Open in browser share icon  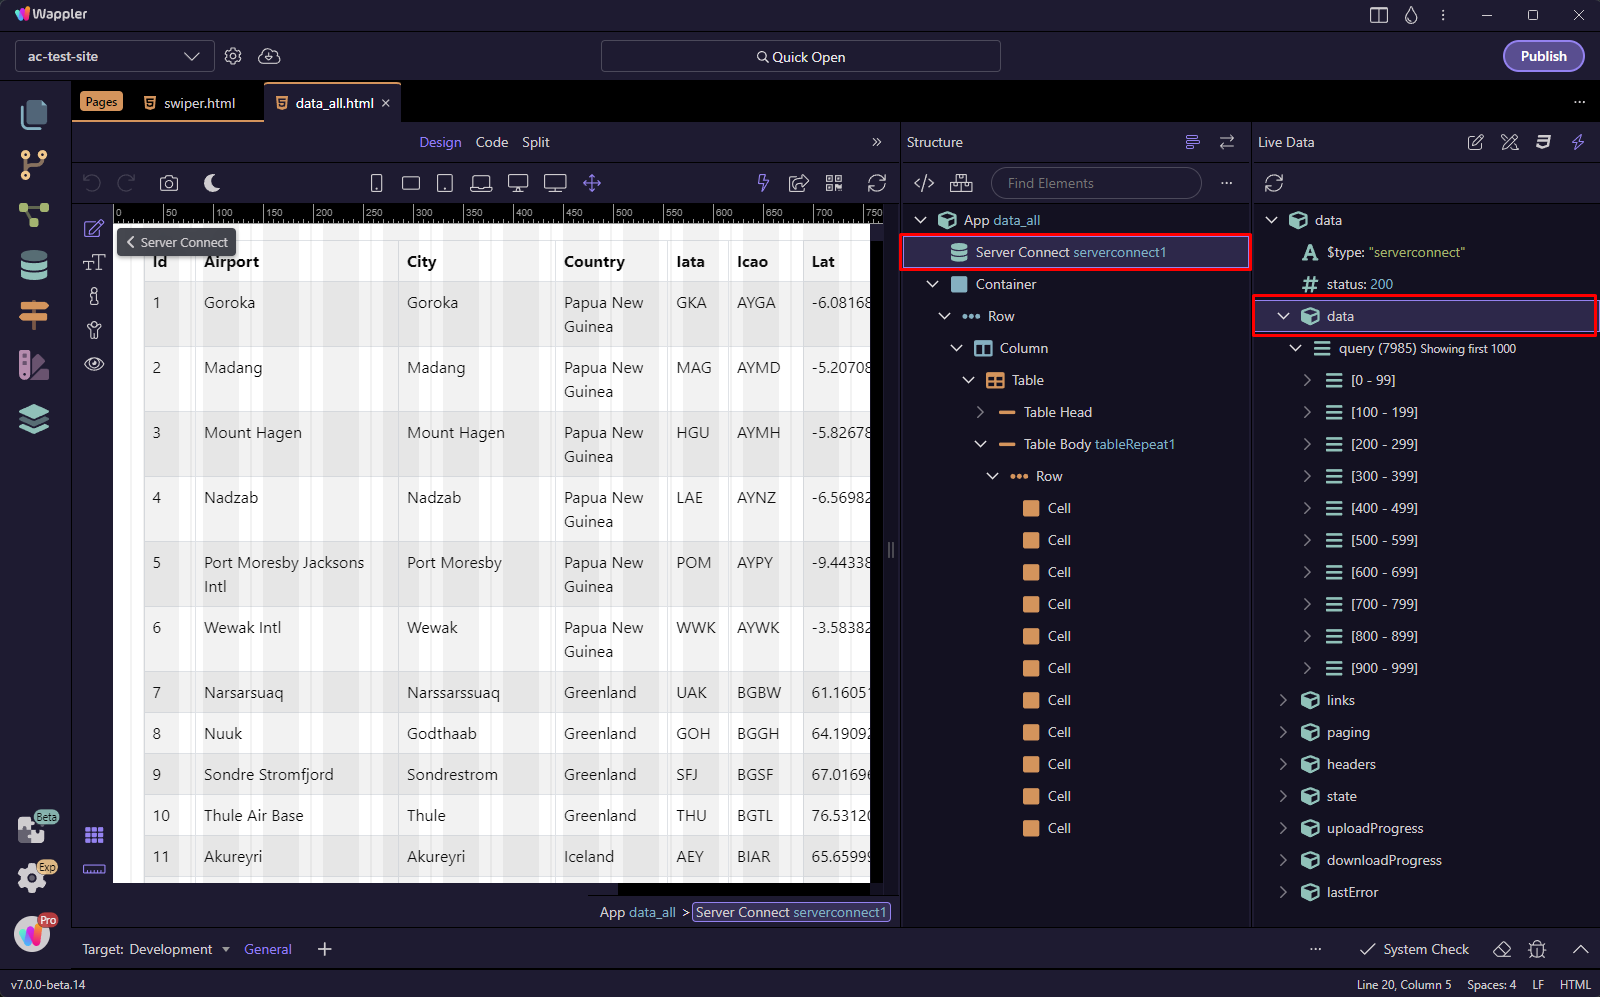[798, 183]
